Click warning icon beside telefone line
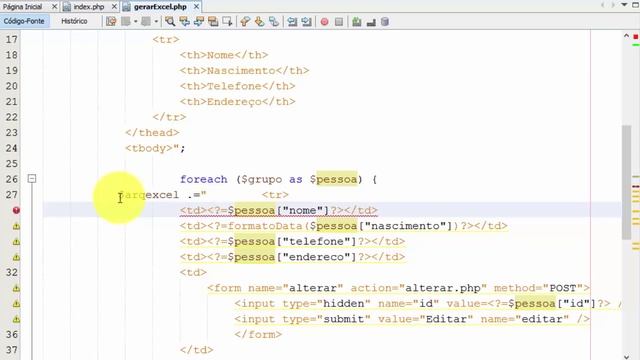 [x=16, y=242]
